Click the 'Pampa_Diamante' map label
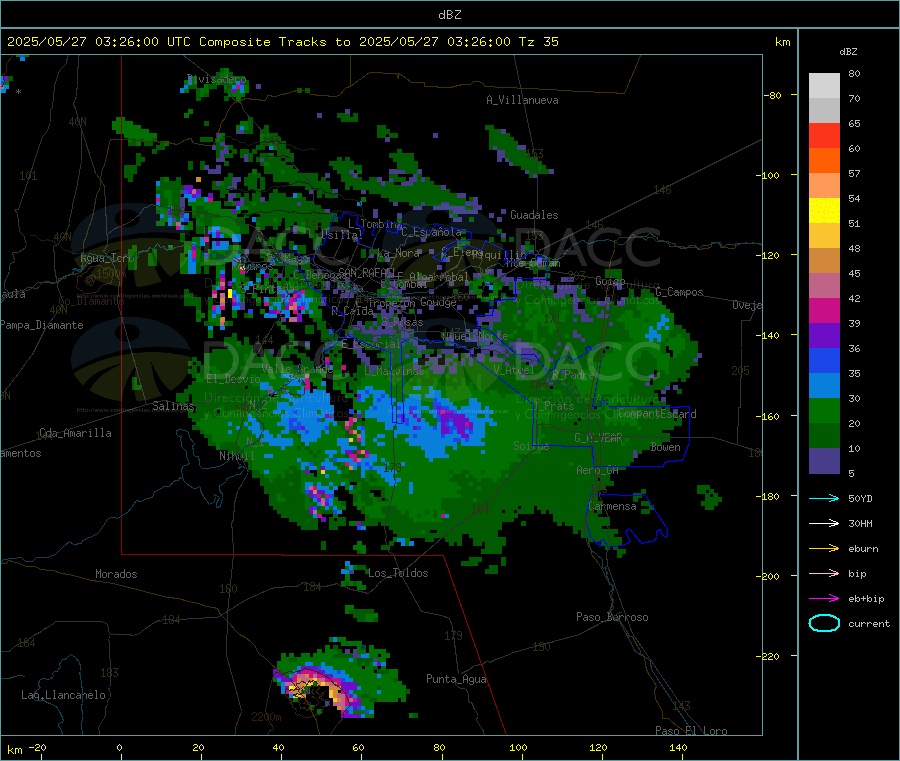This screenshot has height=761, width=900. click(41, 325)
